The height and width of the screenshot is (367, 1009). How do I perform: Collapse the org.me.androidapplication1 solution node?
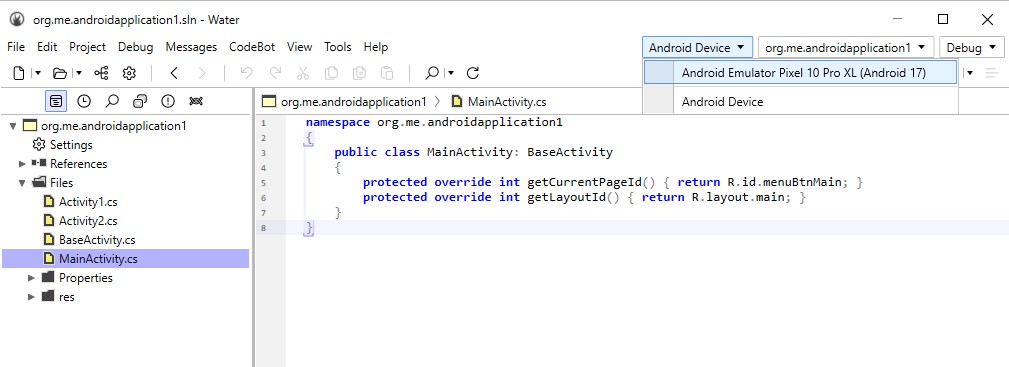click(x=13, y=126)
